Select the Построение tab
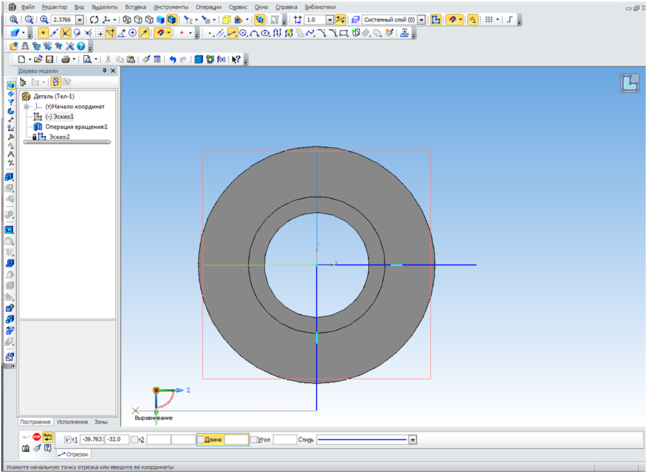647x473 pixels. click(x=35, y=422)
